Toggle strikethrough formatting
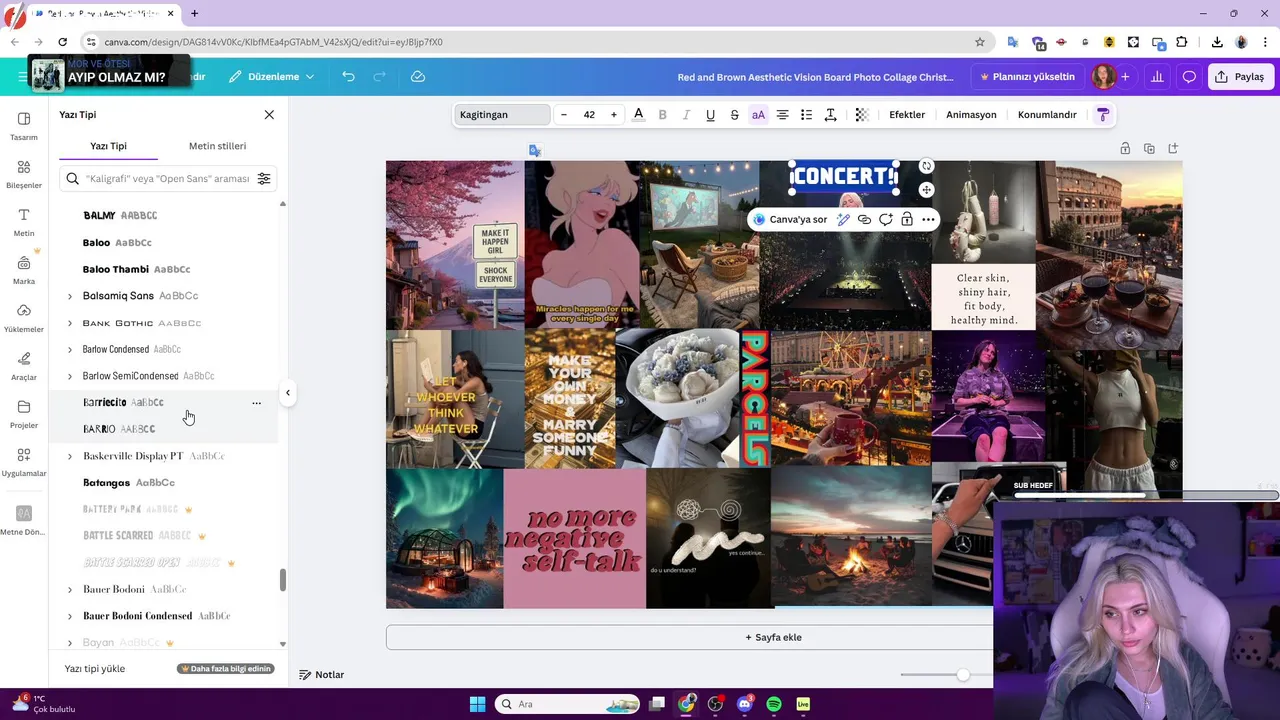 coord(734,115)
